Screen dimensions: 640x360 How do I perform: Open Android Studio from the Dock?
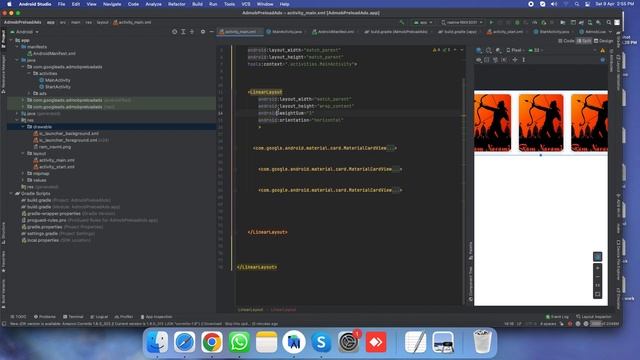(x=294, y=342)
